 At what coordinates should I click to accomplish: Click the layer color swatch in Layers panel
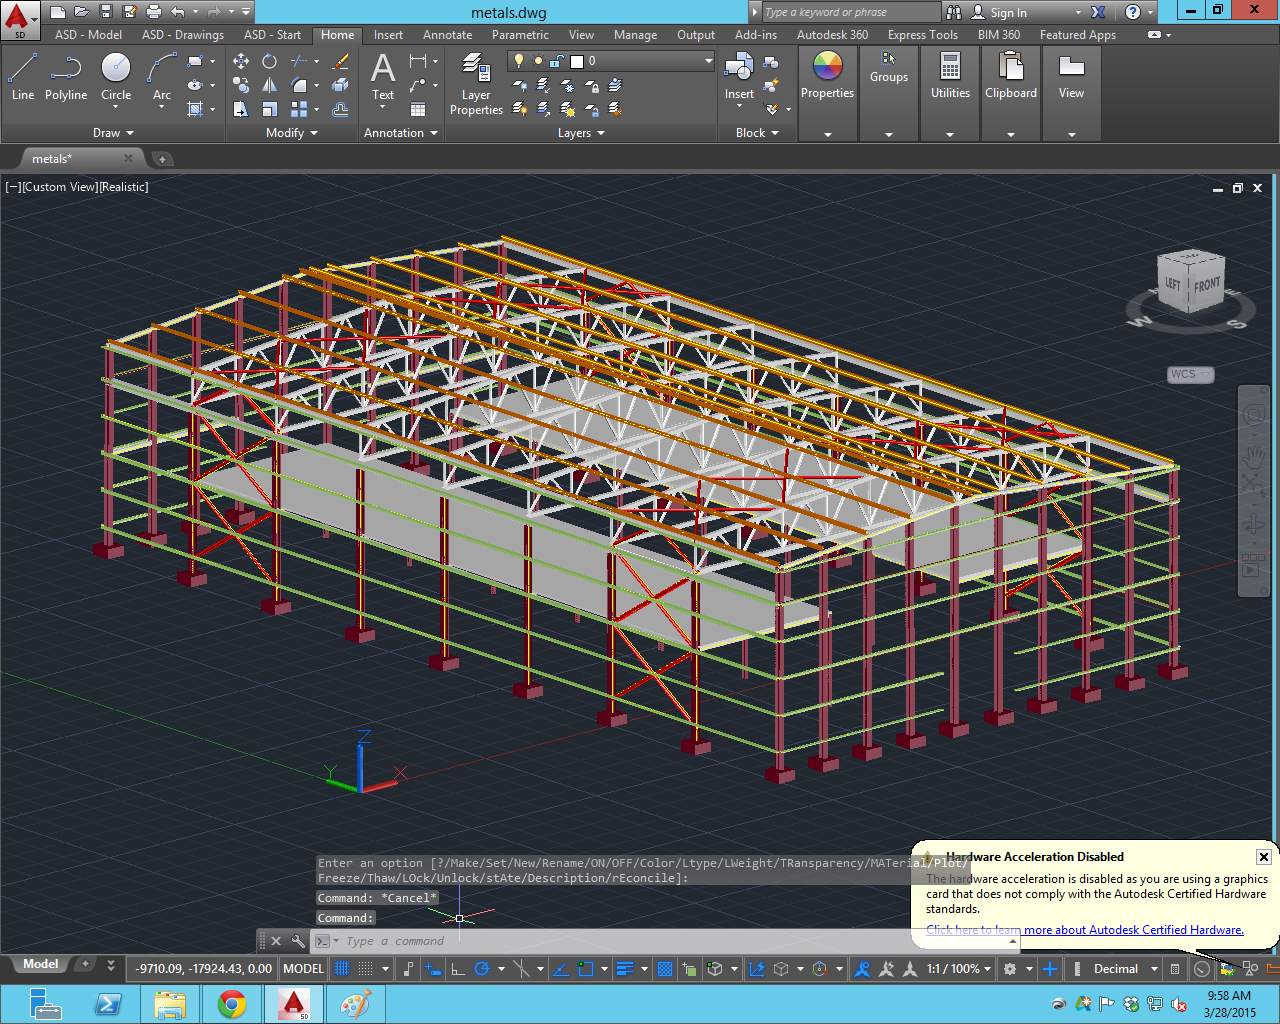pyautogui.click(x=578, y=60)
